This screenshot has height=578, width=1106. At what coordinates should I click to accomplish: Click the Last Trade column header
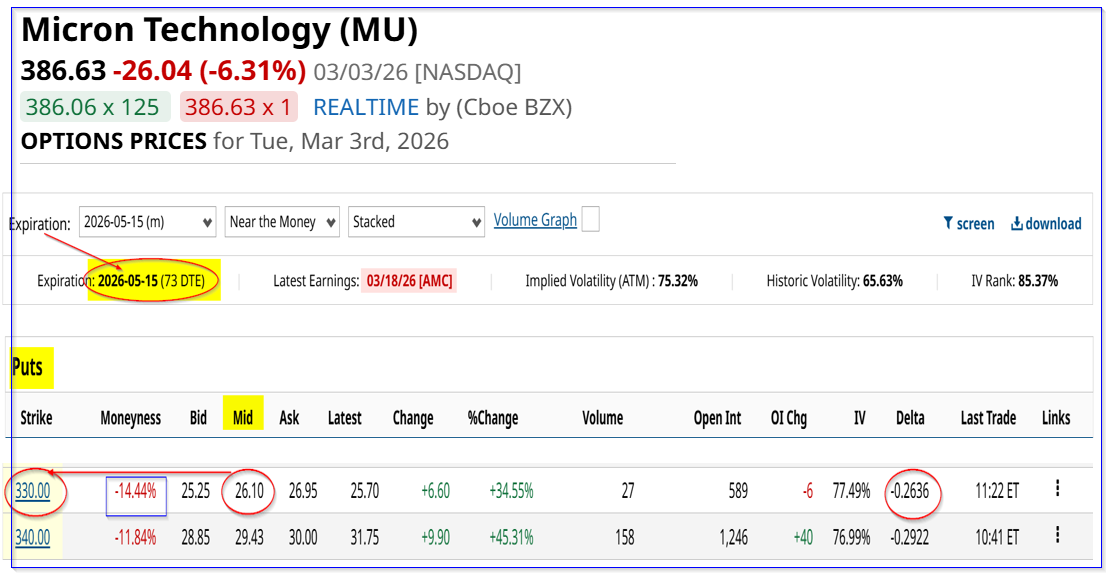click(988, 418)
